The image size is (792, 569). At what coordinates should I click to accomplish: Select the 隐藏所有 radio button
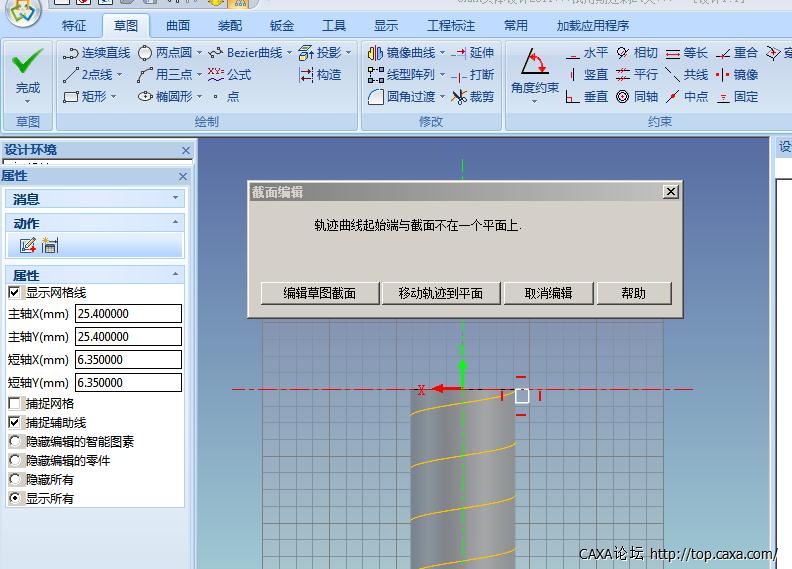(15, 479)
